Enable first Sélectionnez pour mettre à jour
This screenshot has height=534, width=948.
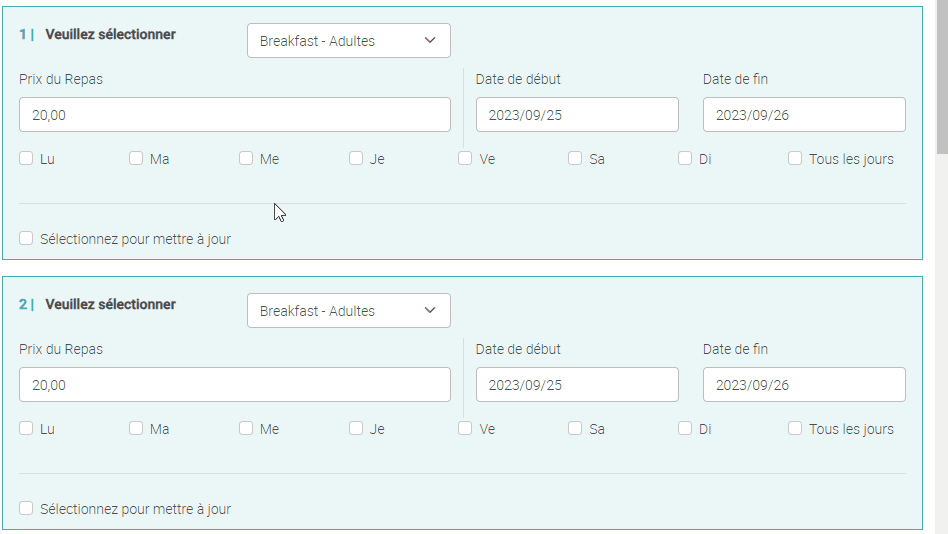[x=26, y=239]
